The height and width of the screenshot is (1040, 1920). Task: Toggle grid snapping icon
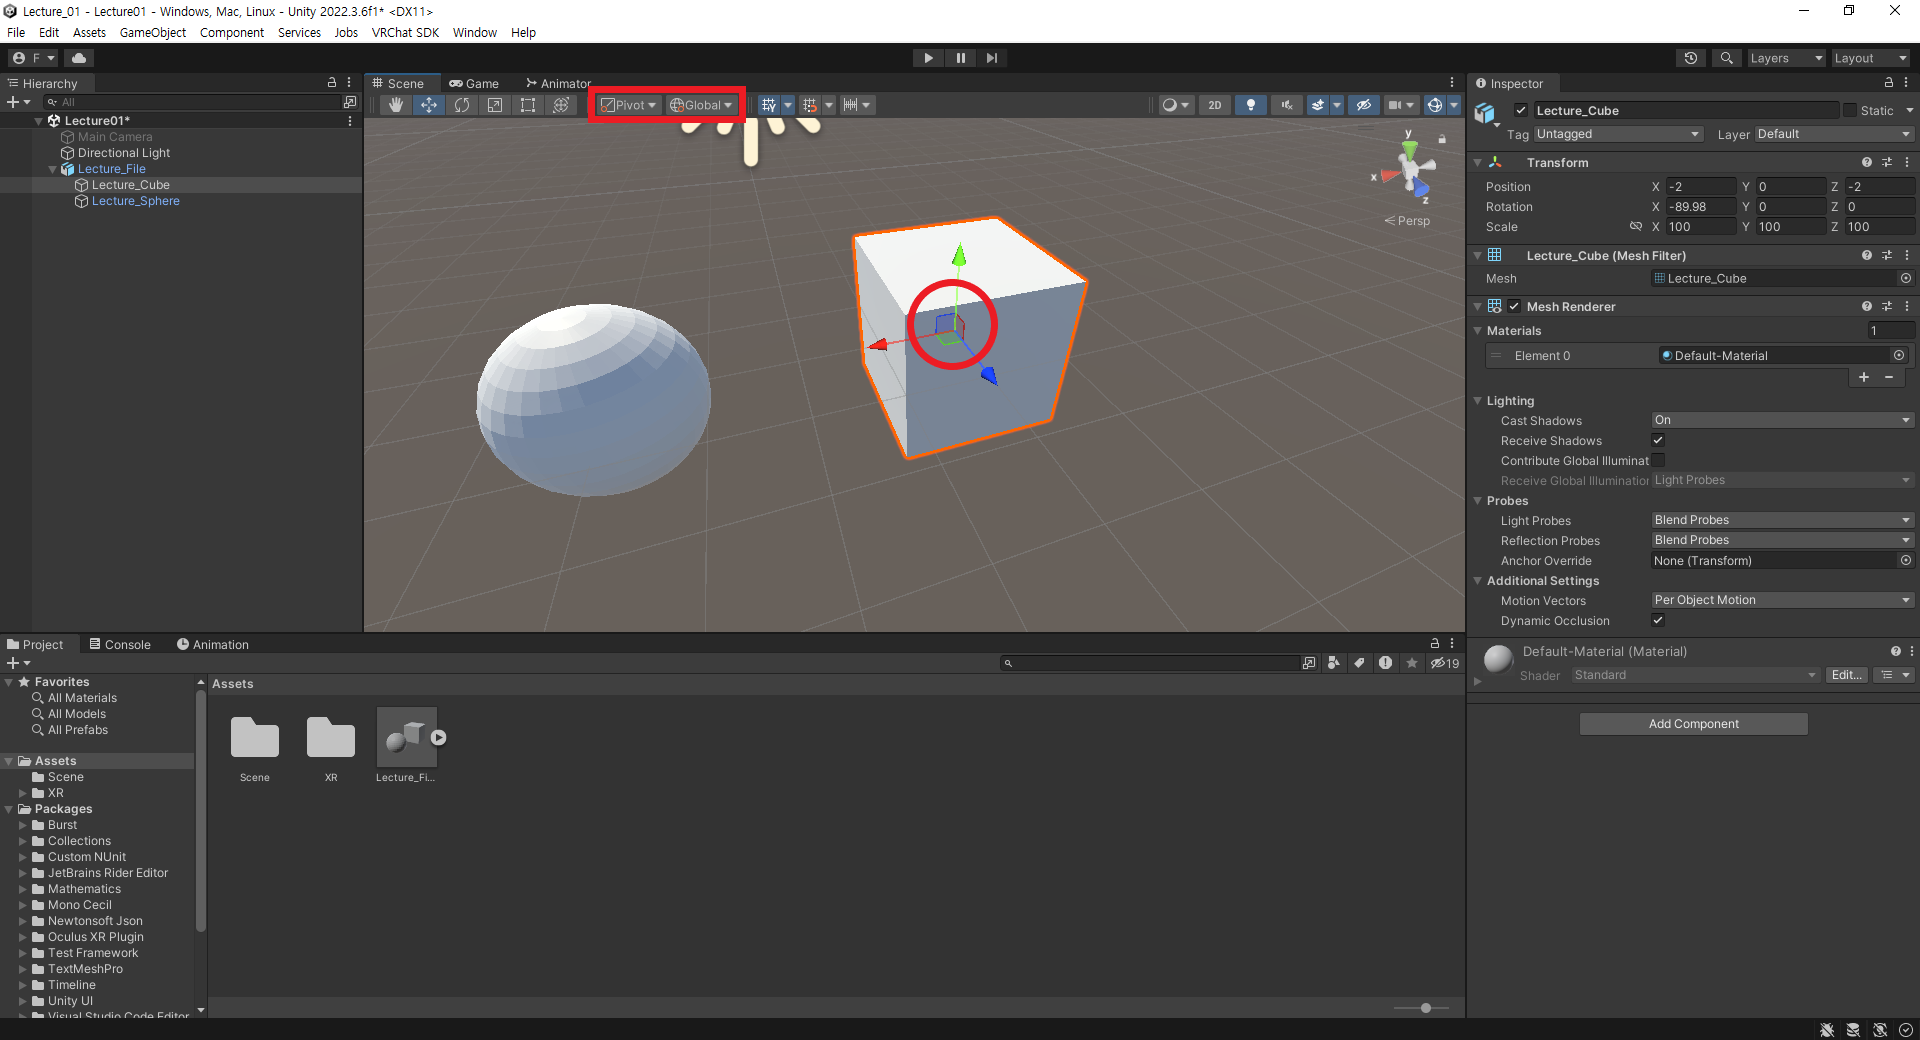tap(810, 105)
